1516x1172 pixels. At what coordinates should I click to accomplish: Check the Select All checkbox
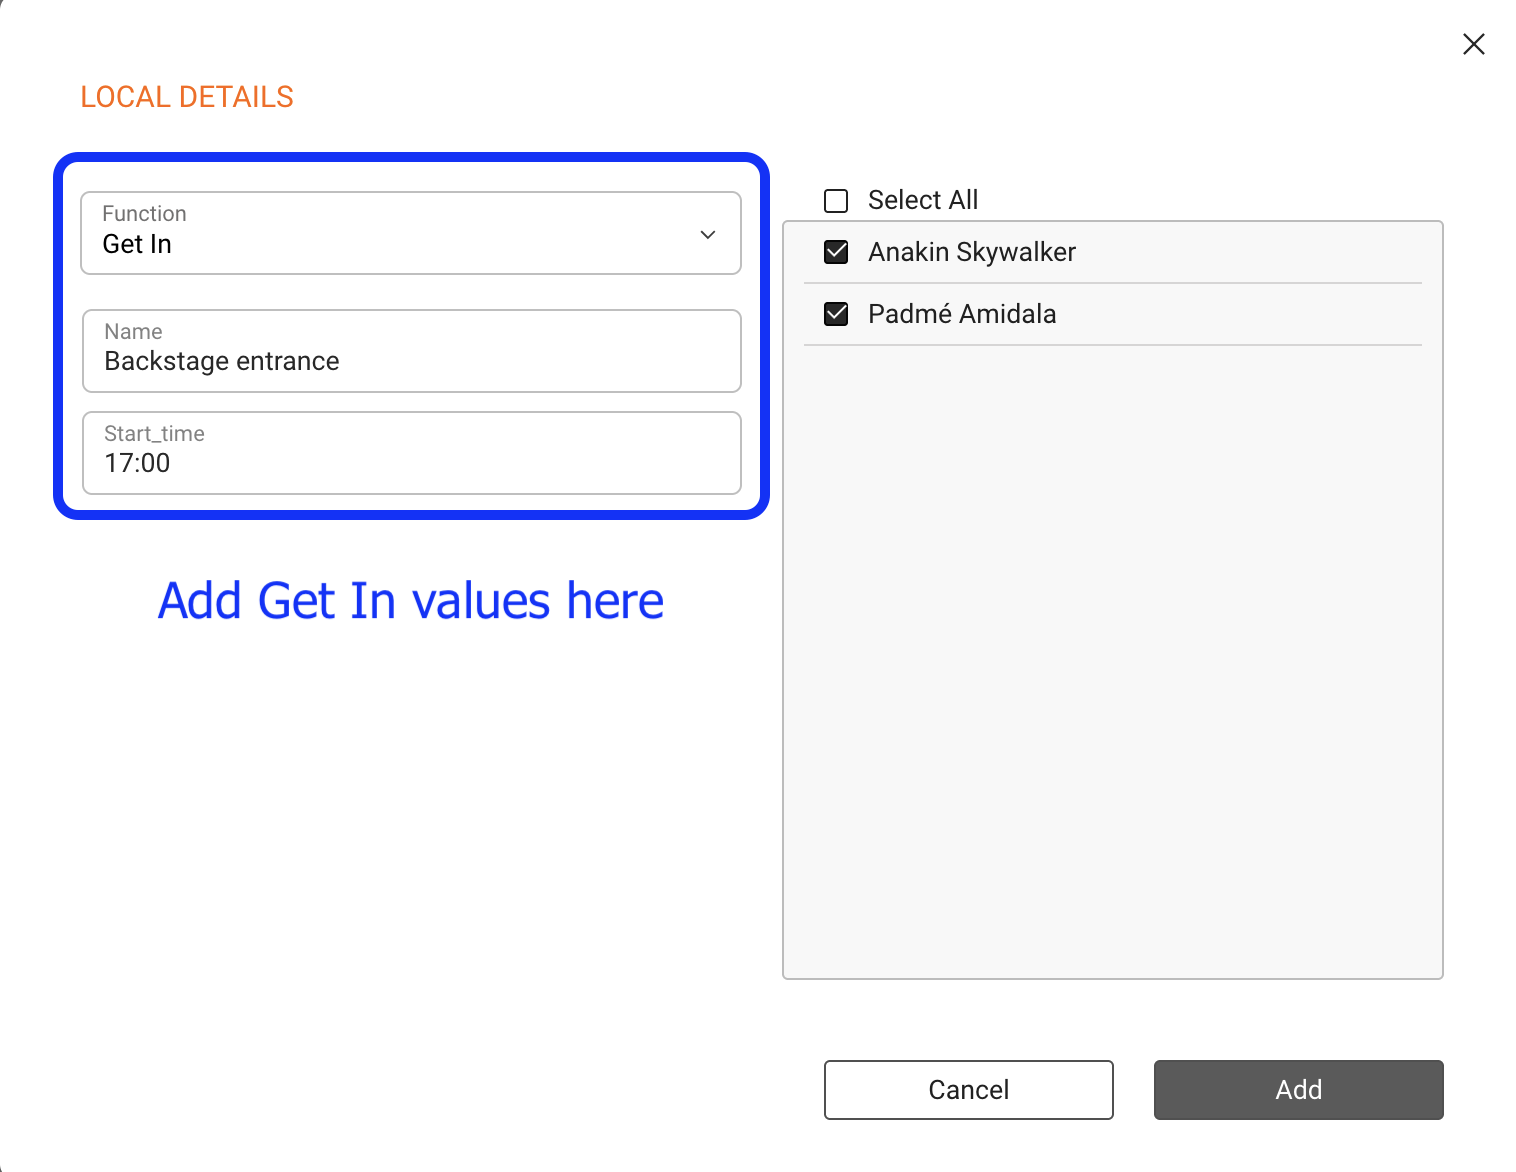click(836, 201)
